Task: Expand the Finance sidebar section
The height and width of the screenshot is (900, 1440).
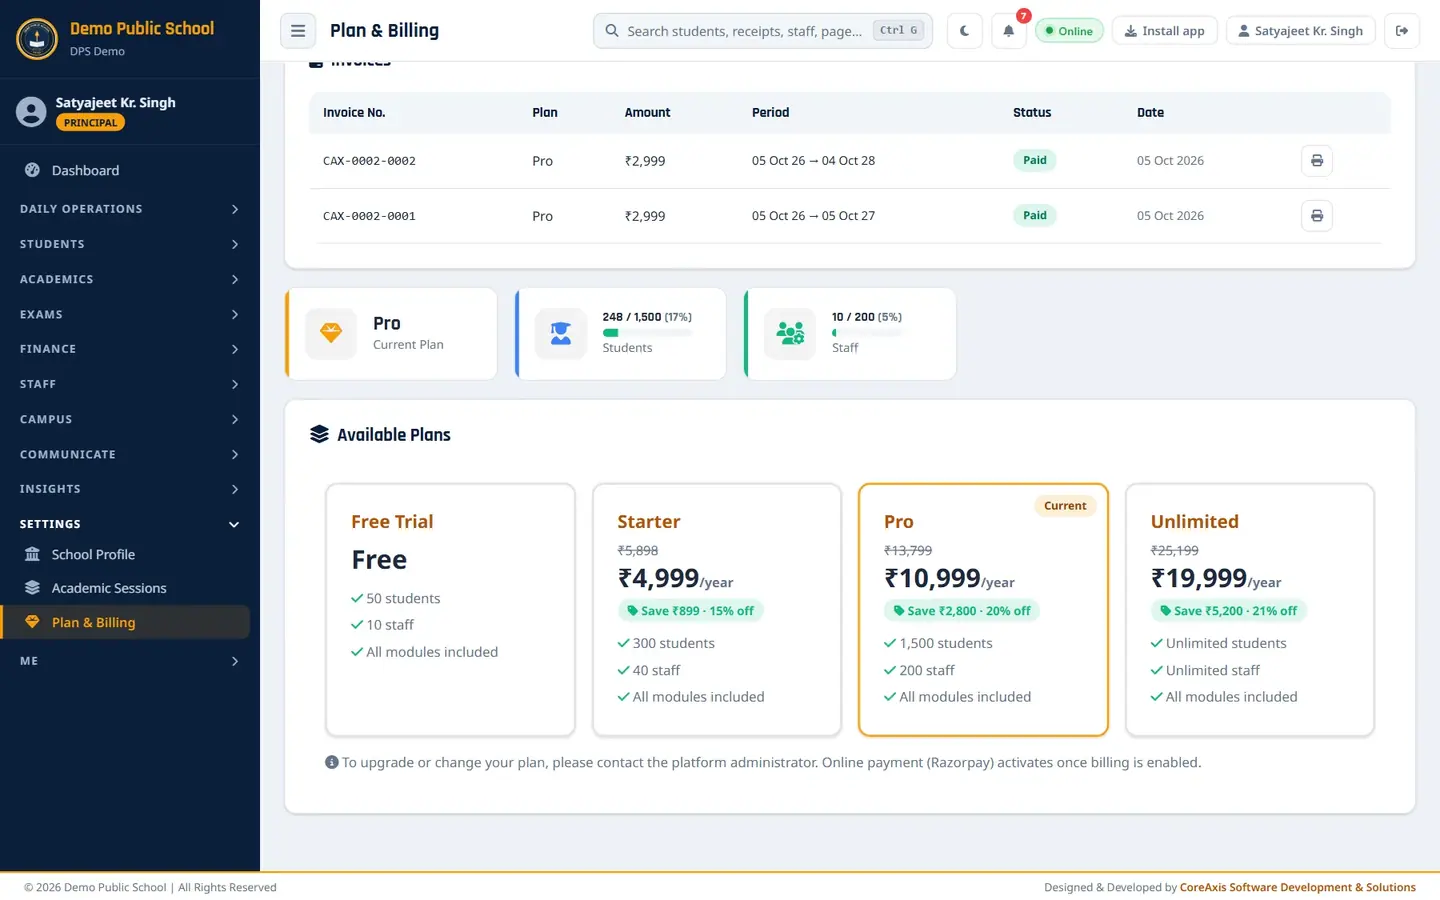Action: coord(129,349)
